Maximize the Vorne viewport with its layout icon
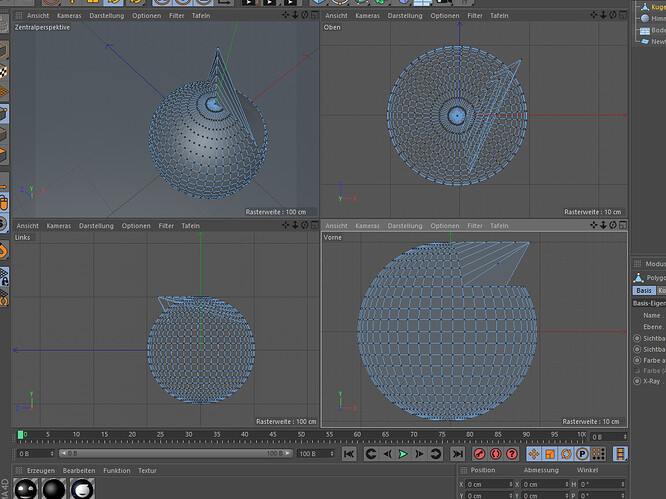Image resolution: width=666 pixels, height=499 pixels. click(623, 225)
